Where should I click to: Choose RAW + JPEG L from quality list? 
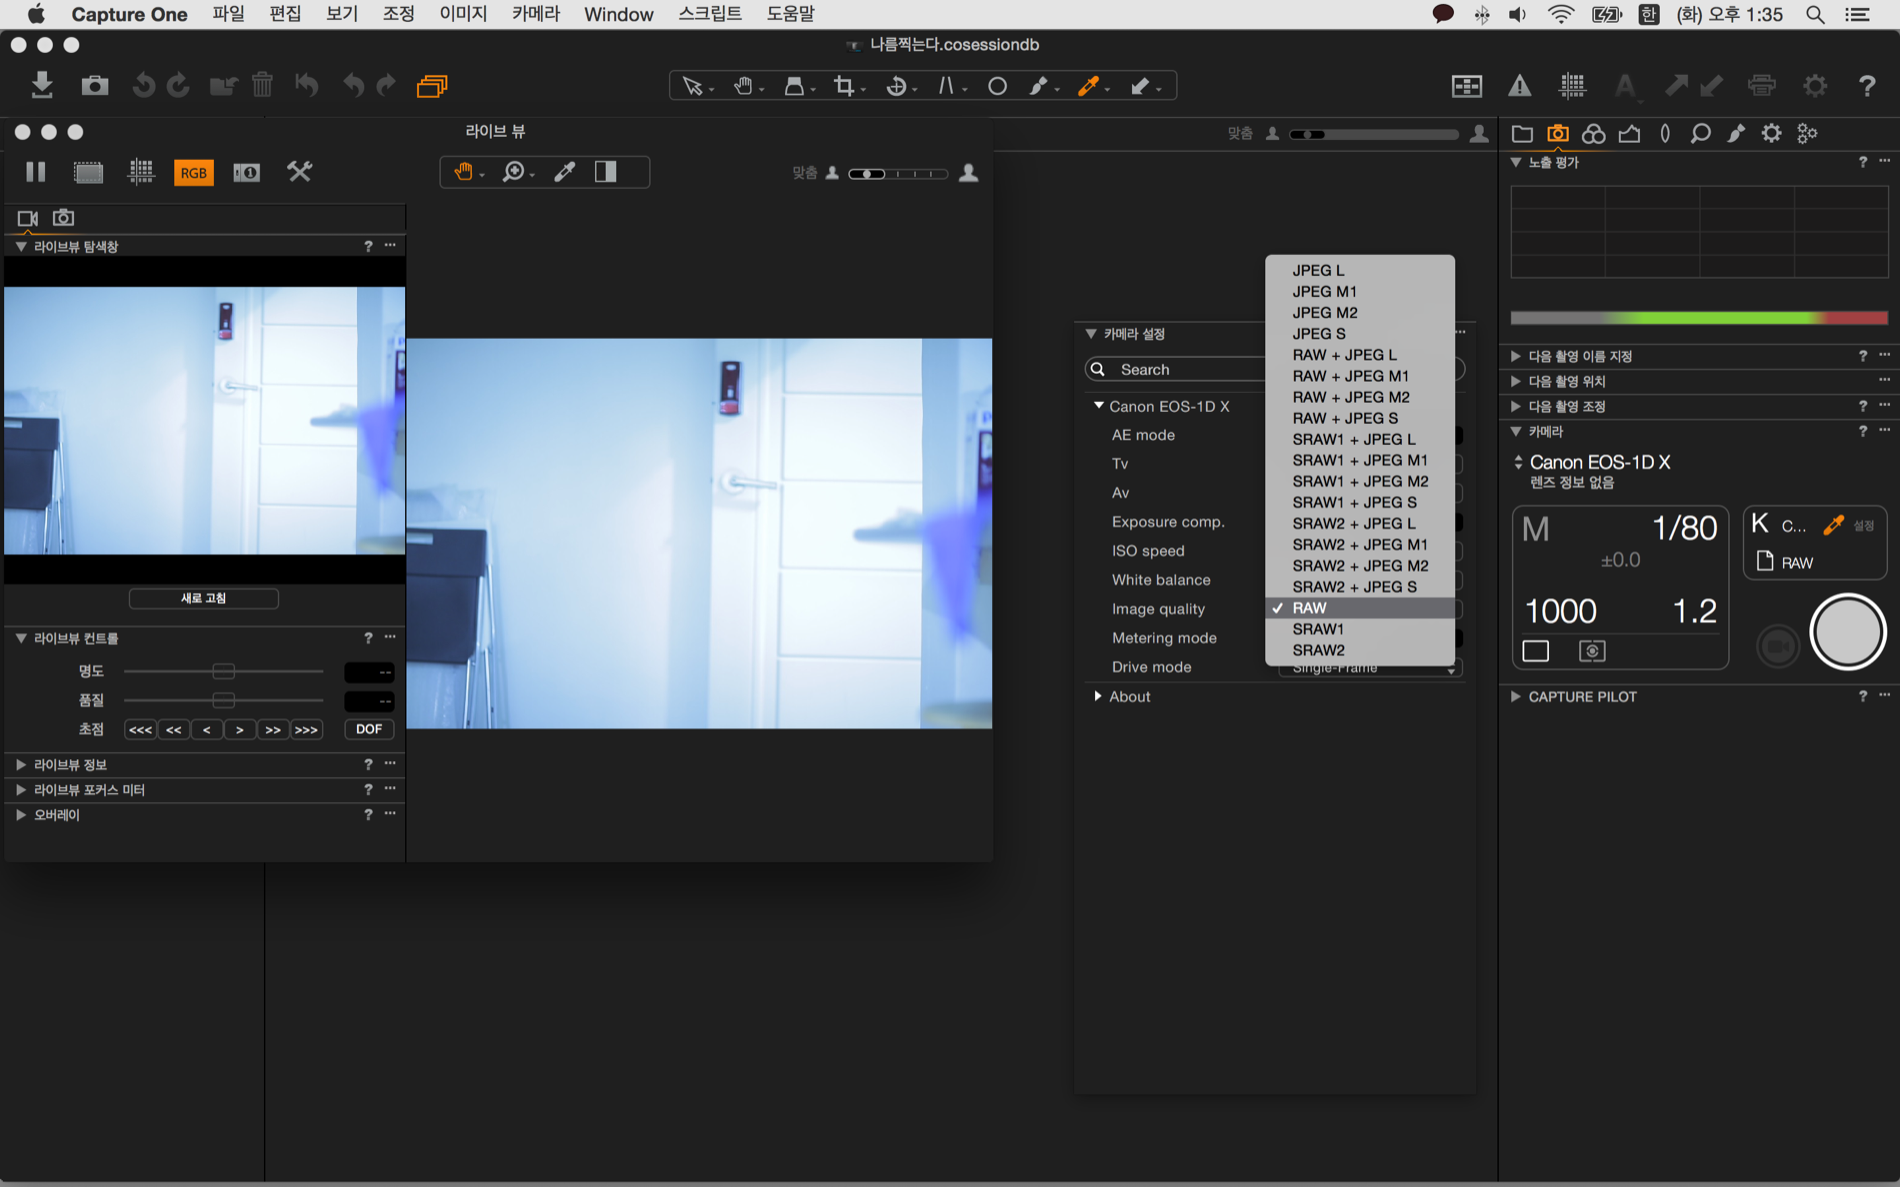tap(1344, 355)
